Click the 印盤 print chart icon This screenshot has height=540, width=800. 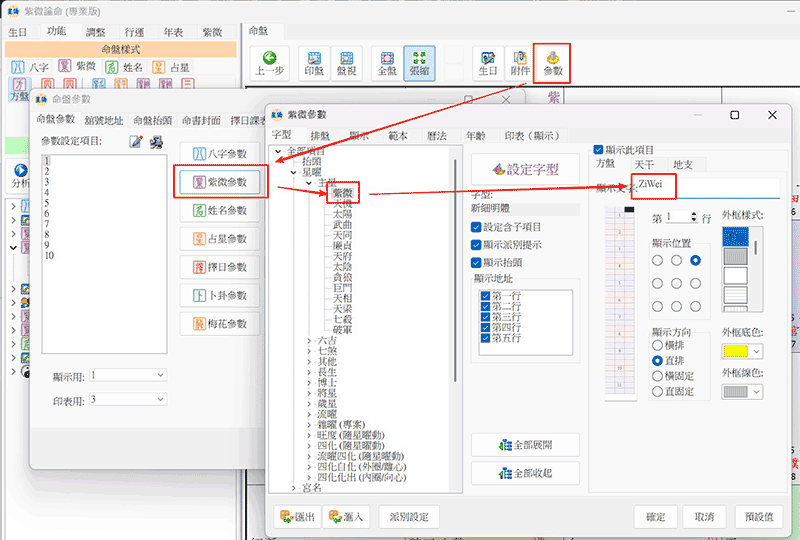point(313,62)
